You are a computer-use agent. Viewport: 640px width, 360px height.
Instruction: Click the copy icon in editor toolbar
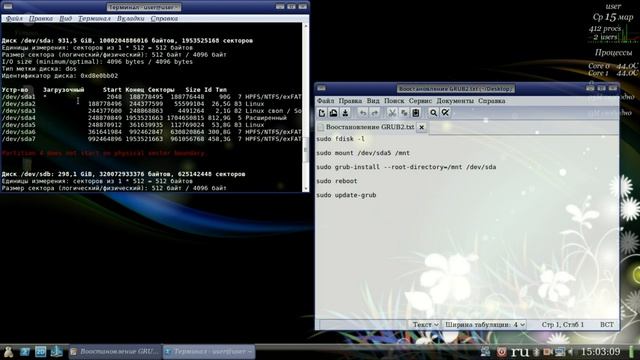coord(404,113)
